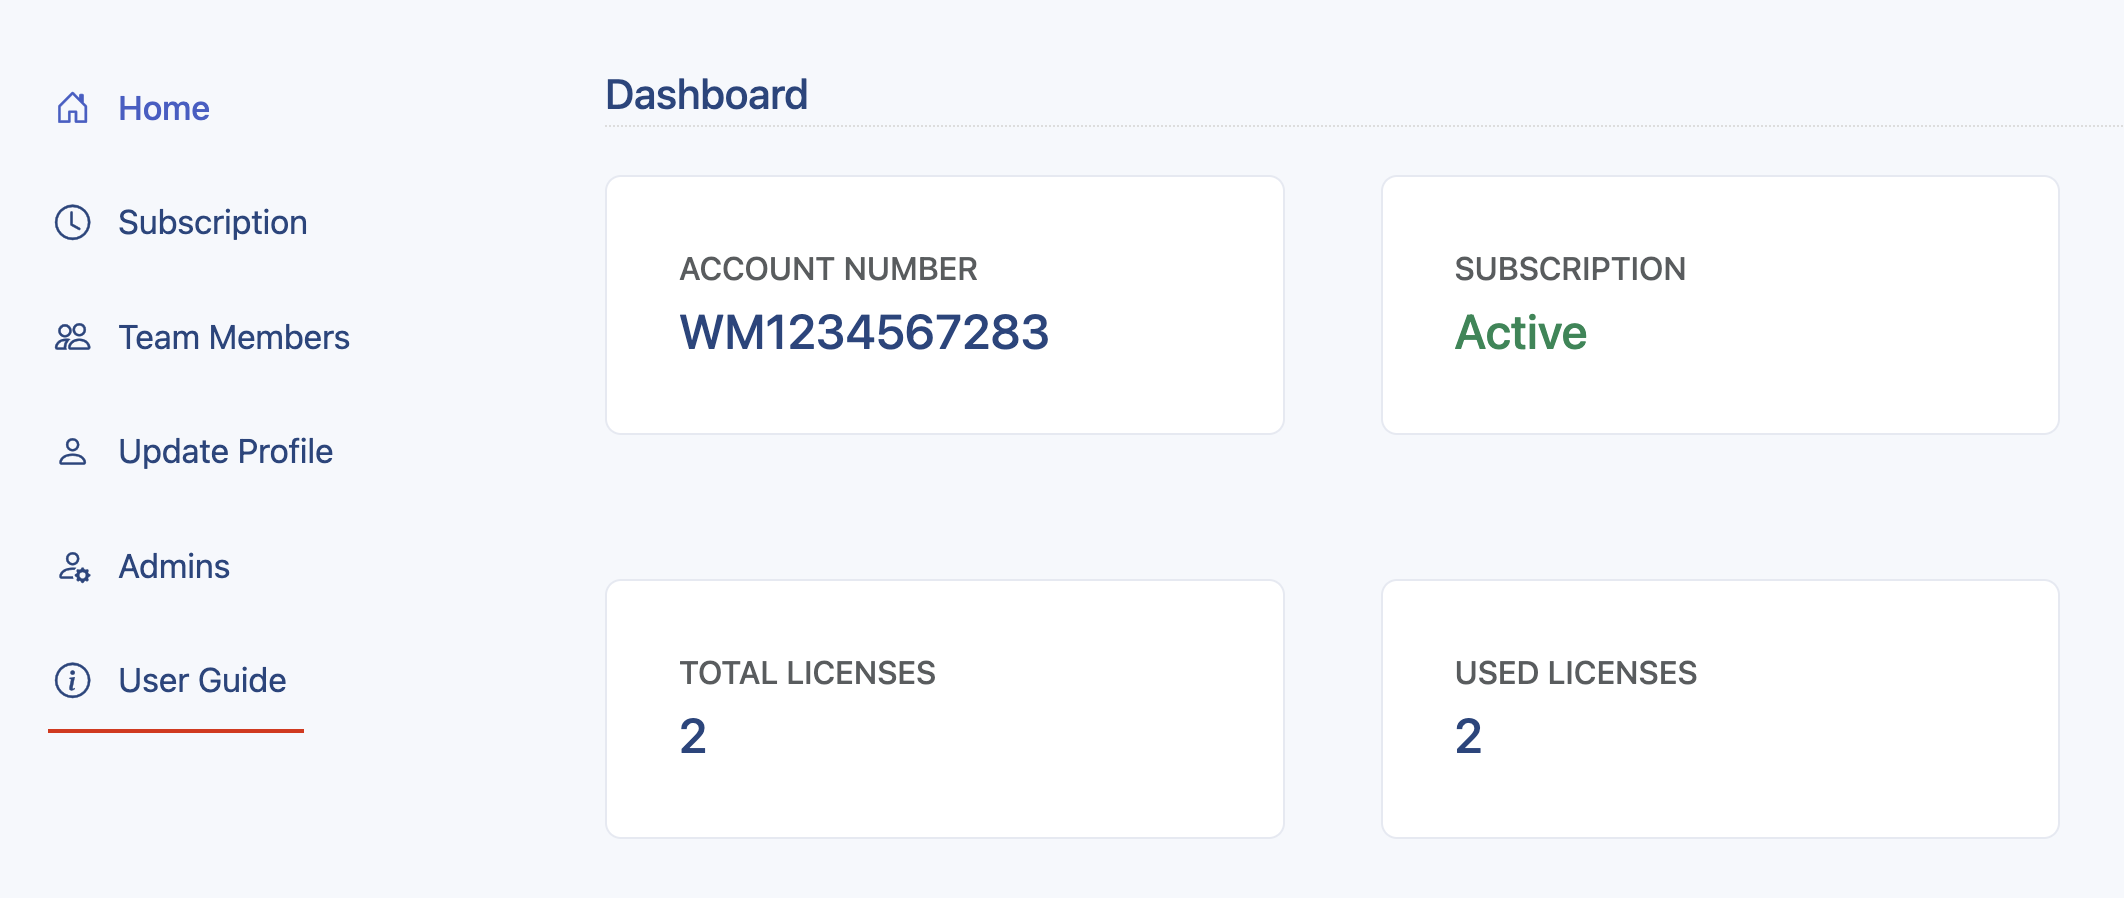Click the number under Used Licenses

1468,736
